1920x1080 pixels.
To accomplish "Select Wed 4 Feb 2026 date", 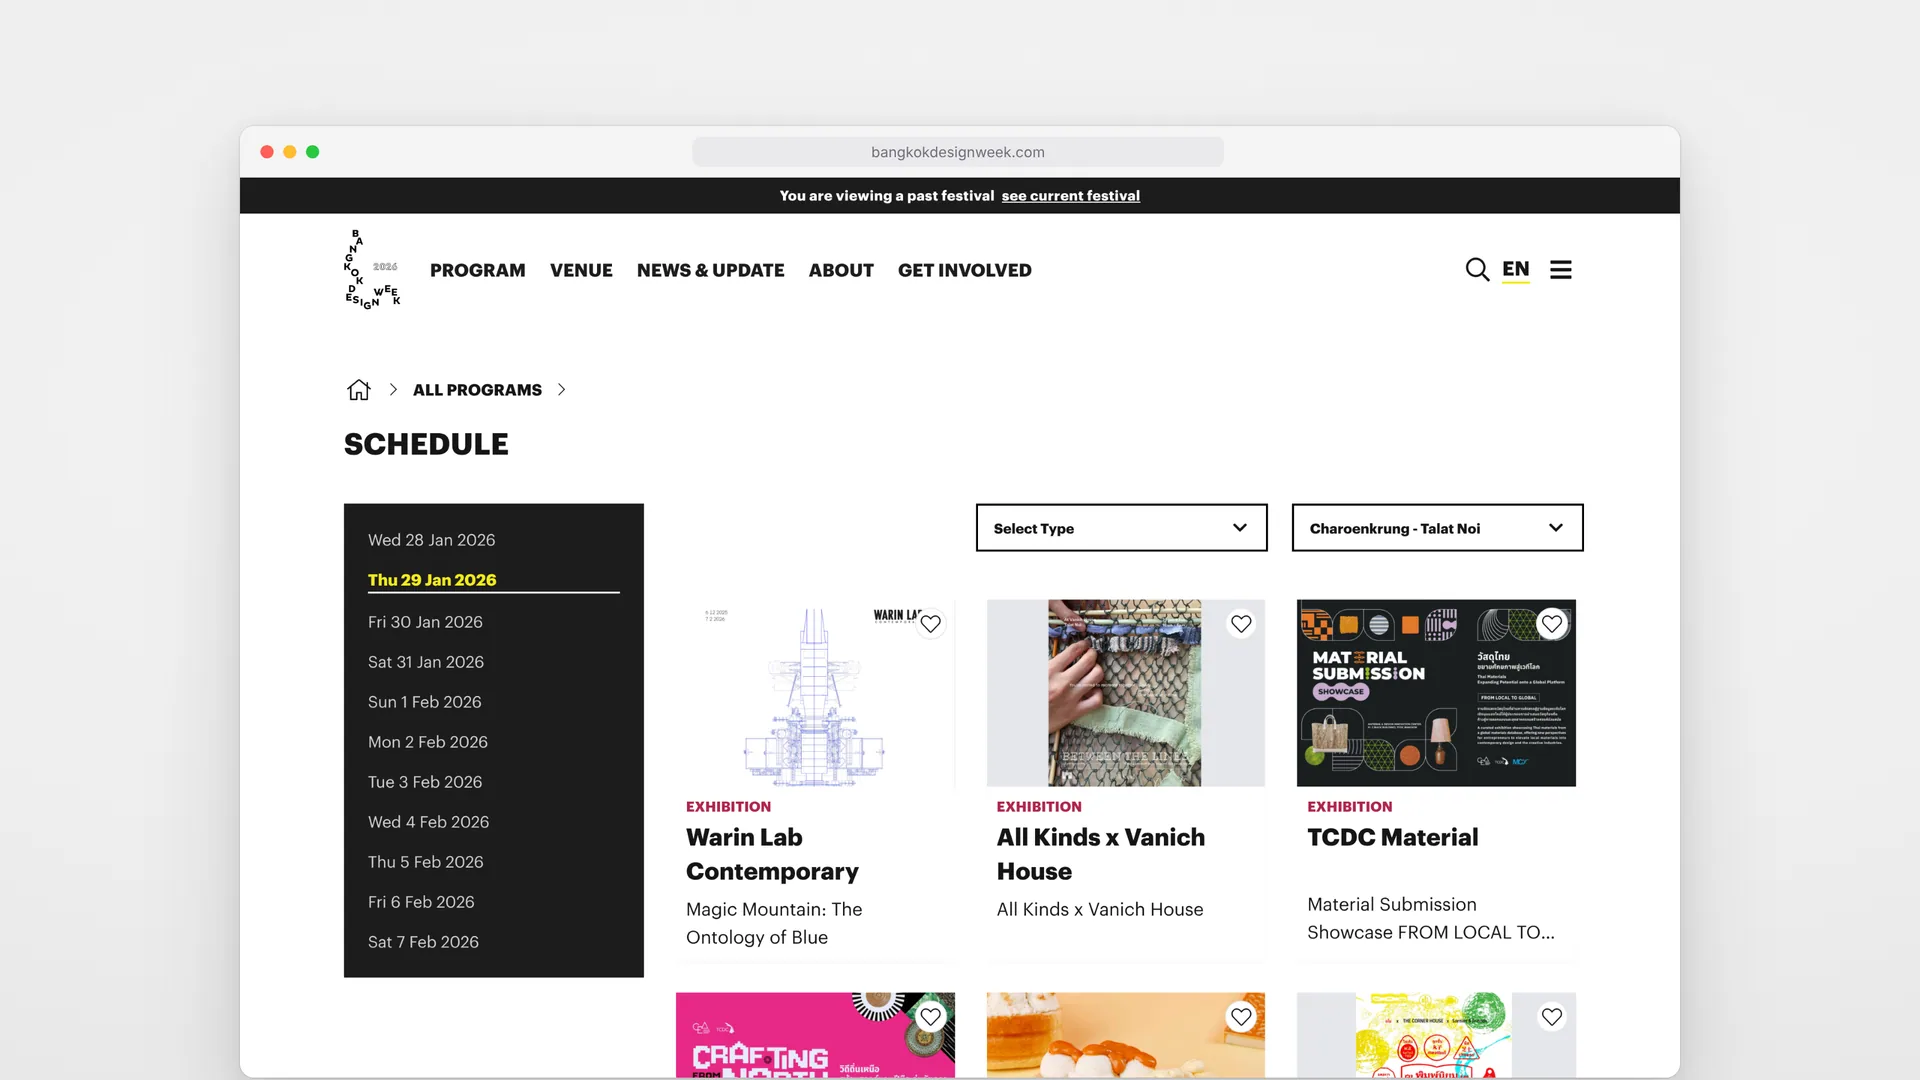I will (x=428, y=822).
